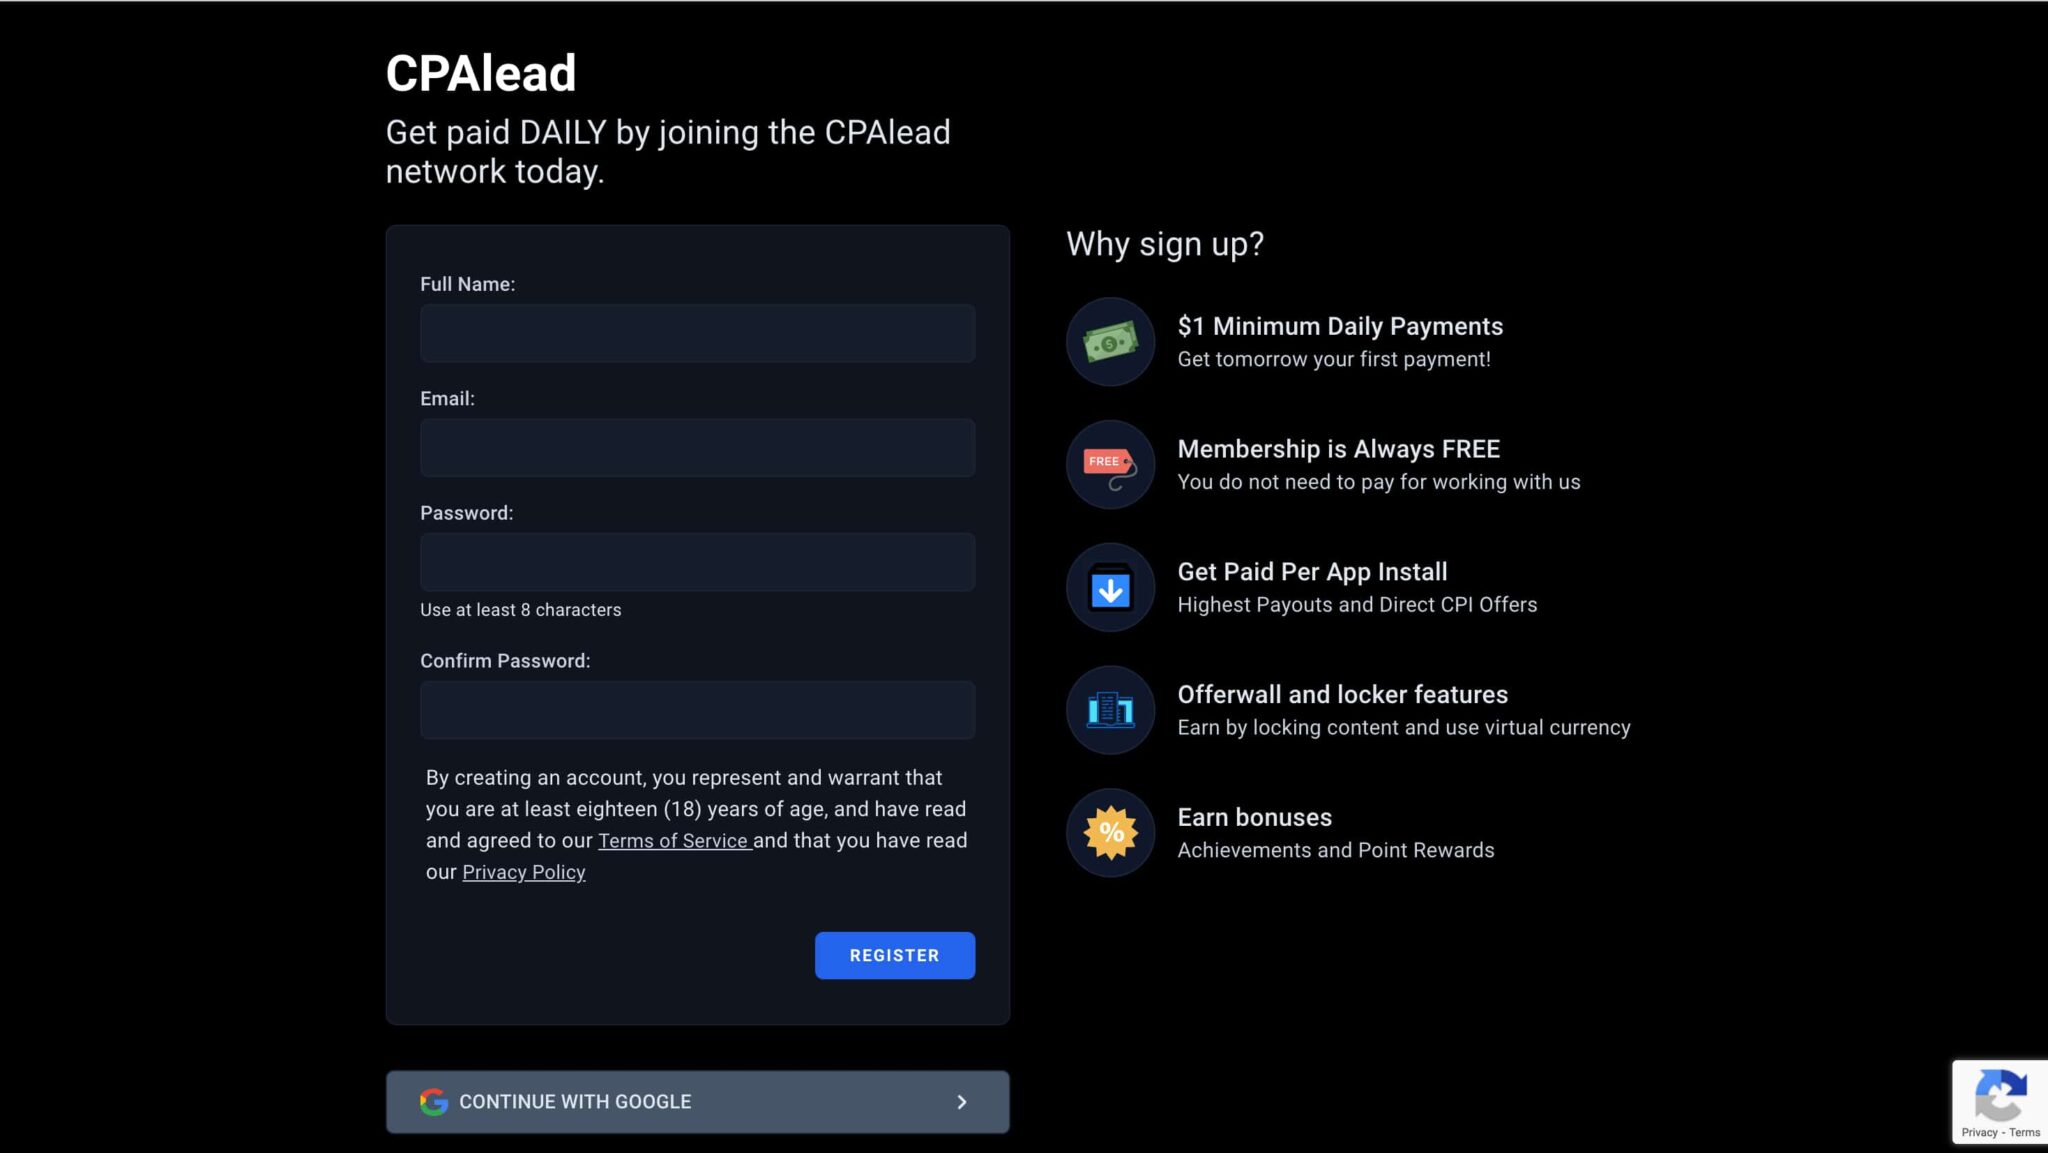Click the percent bonus badge icon
This screenshot has width=2048, height=1153.
pos(1110,833)
